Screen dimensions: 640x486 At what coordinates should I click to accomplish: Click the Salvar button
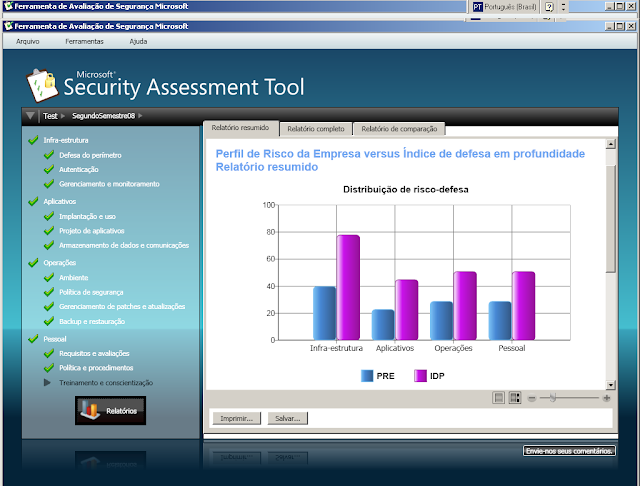pyautogui.click(x=288, y=419)
